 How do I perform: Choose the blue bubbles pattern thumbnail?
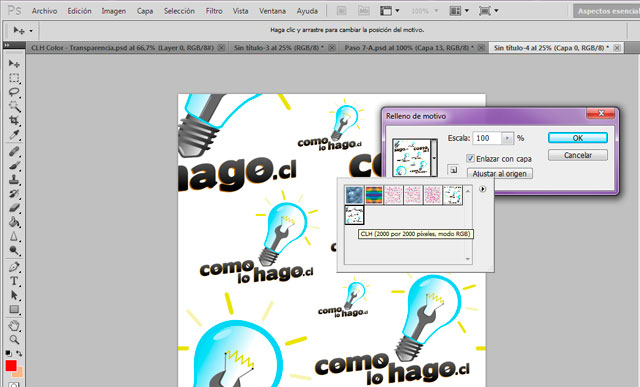coord(354,195)
